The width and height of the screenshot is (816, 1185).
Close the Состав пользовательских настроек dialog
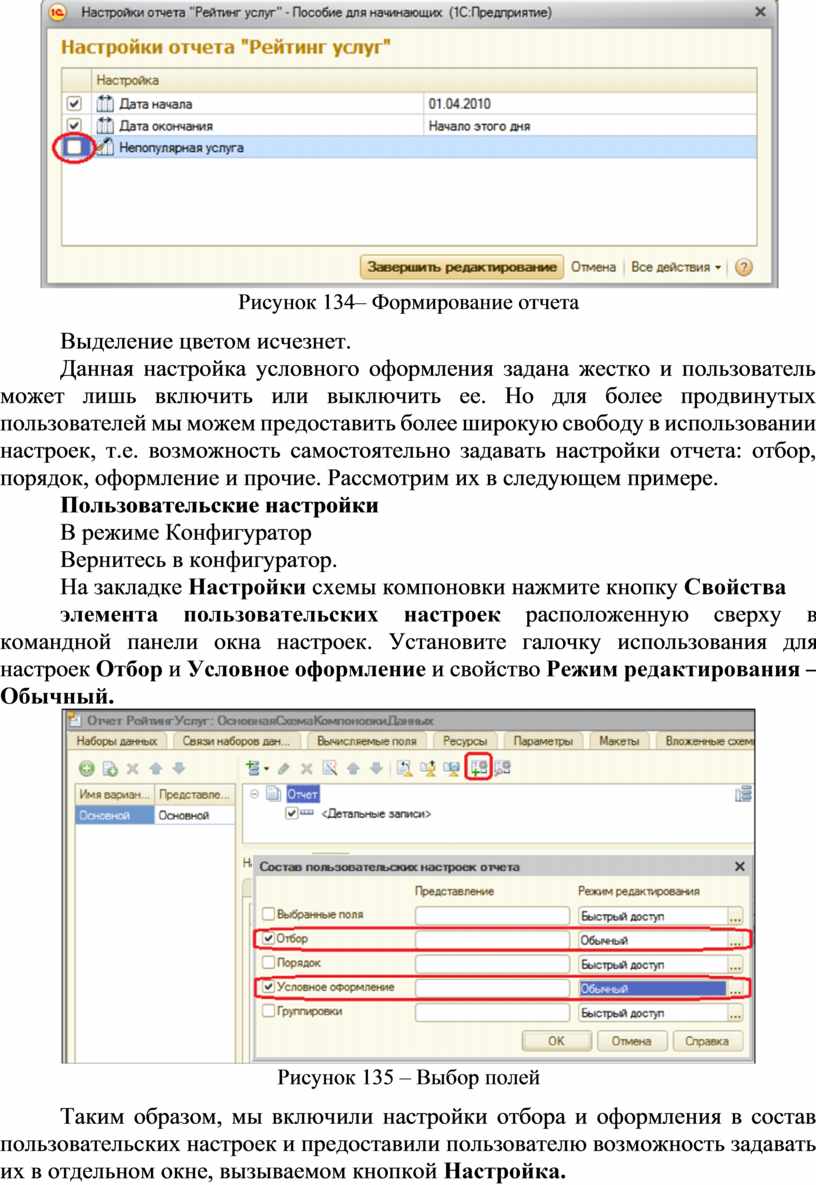click(x=740, y=866)
